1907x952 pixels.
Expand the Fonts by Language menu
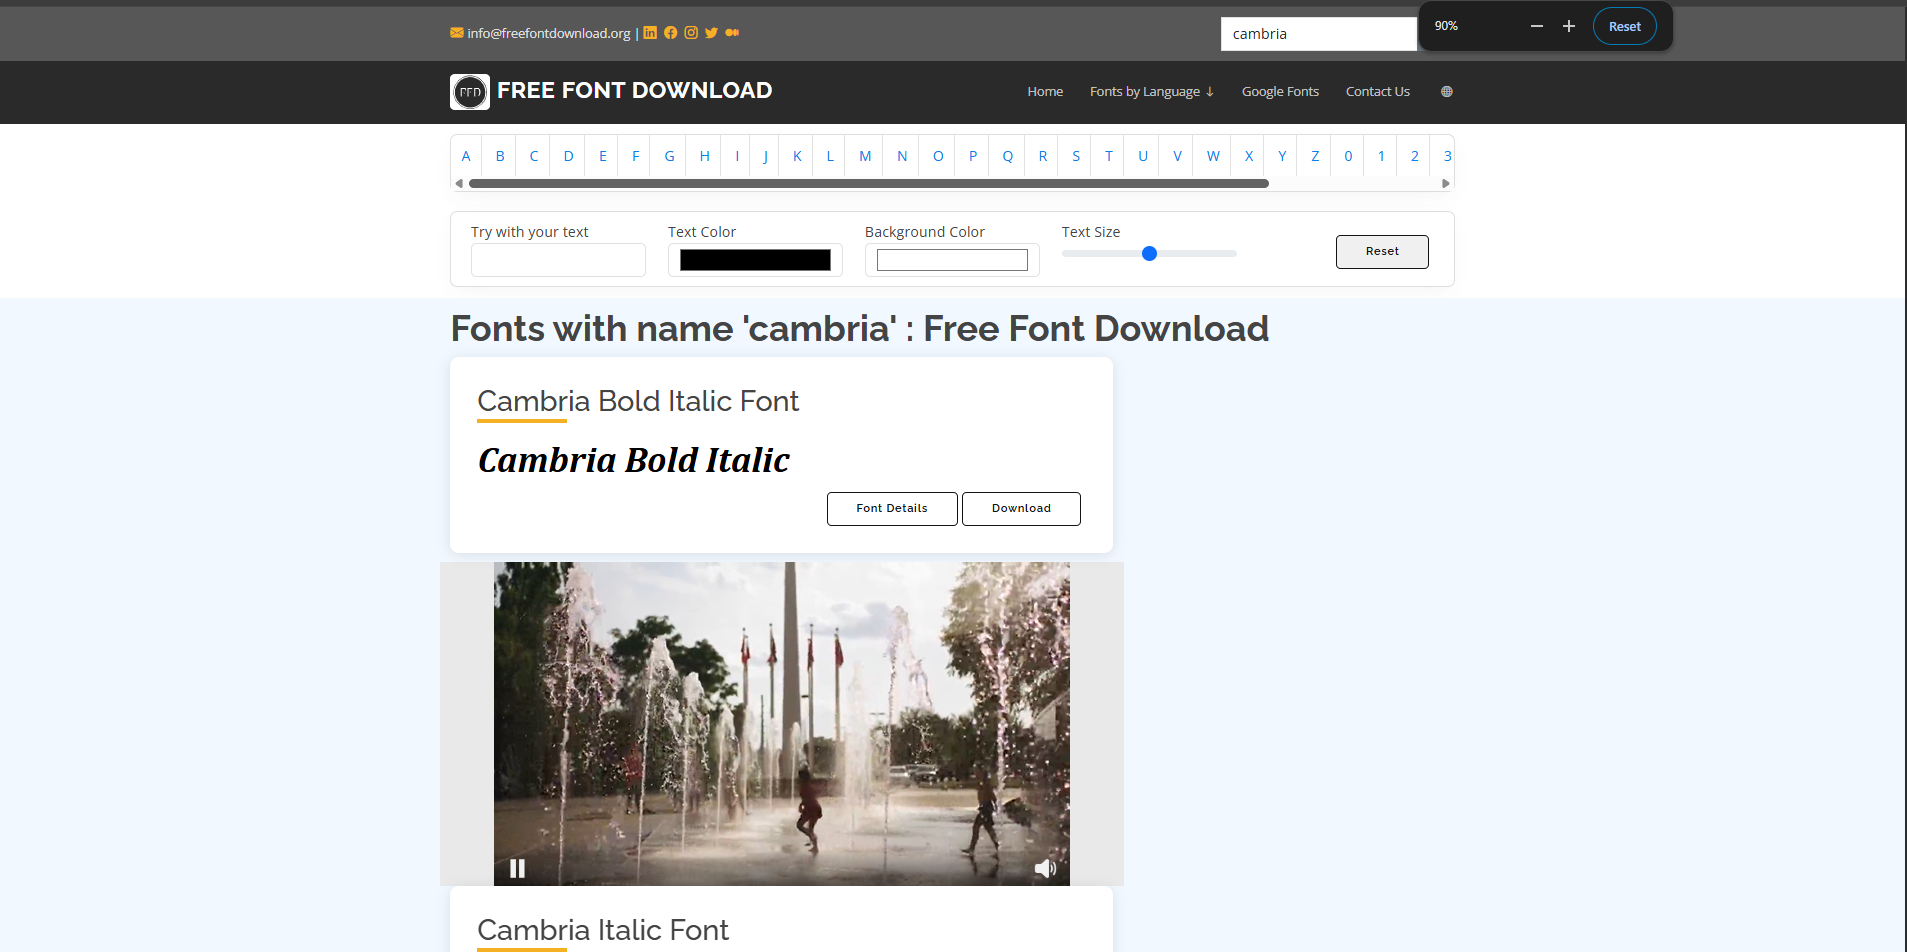1151,91
